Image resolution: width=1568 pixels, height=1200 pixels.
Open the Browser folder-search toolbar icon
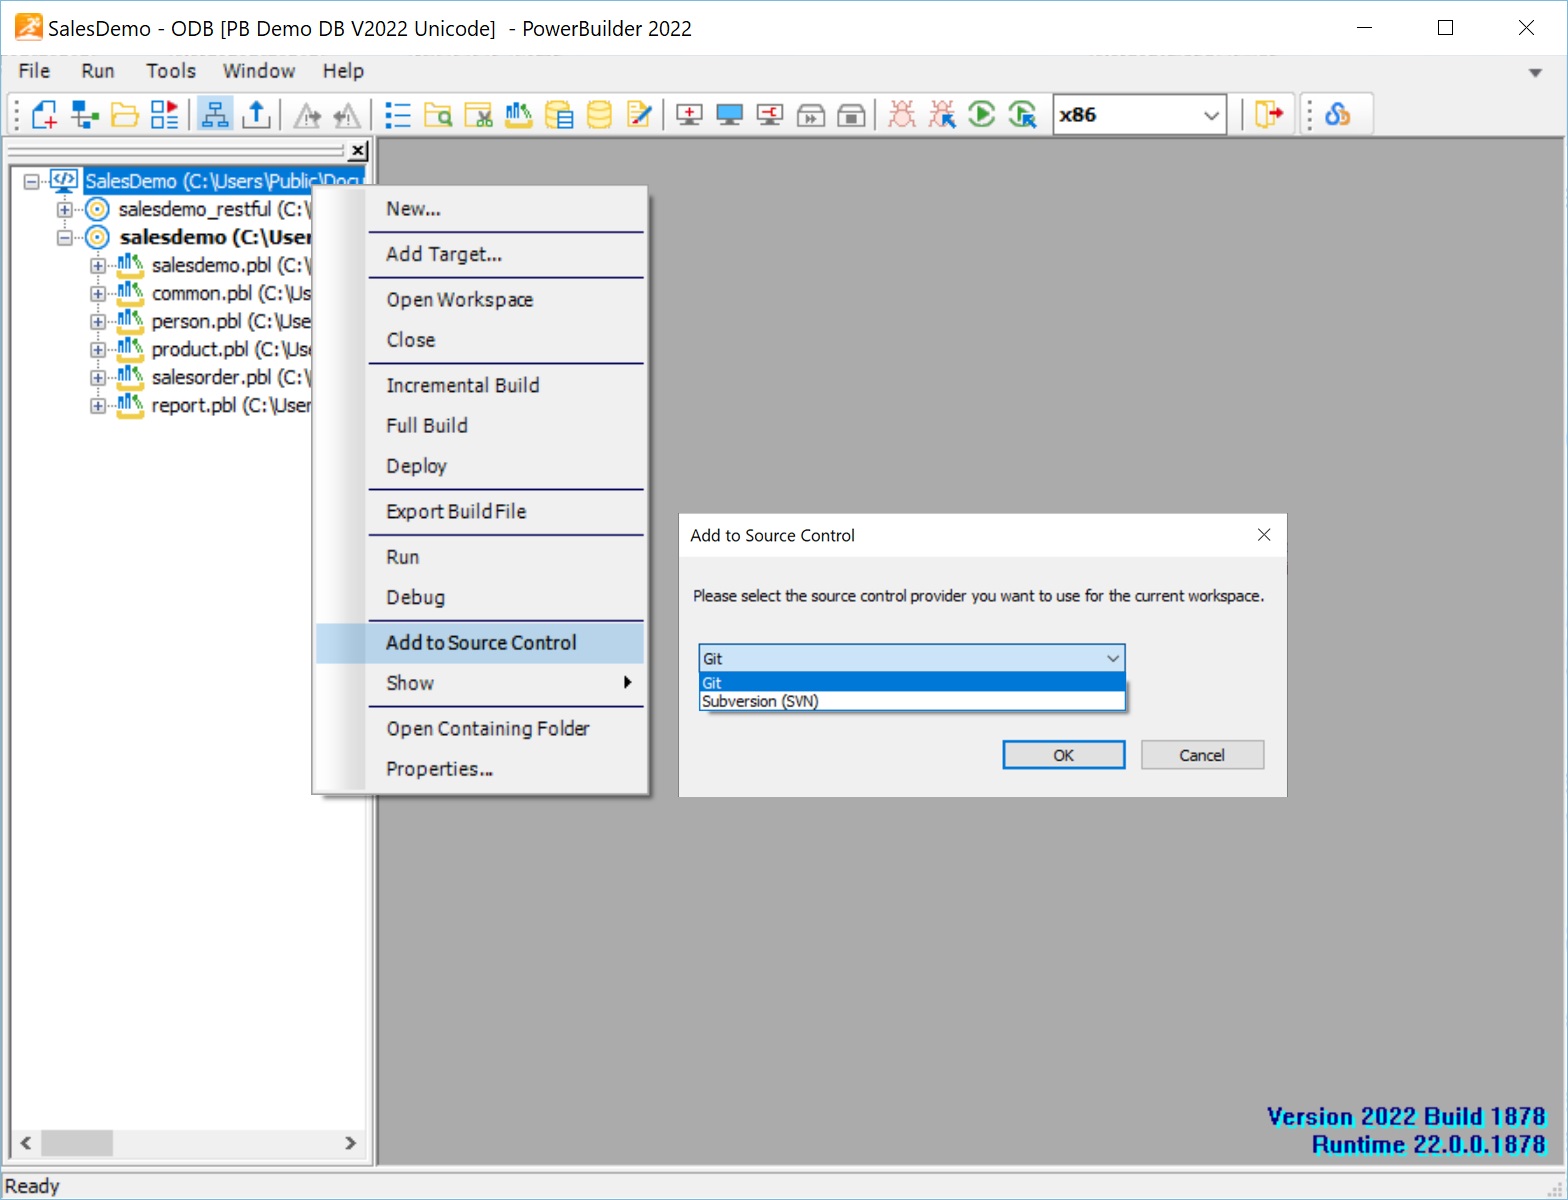(x=438, y=115)
